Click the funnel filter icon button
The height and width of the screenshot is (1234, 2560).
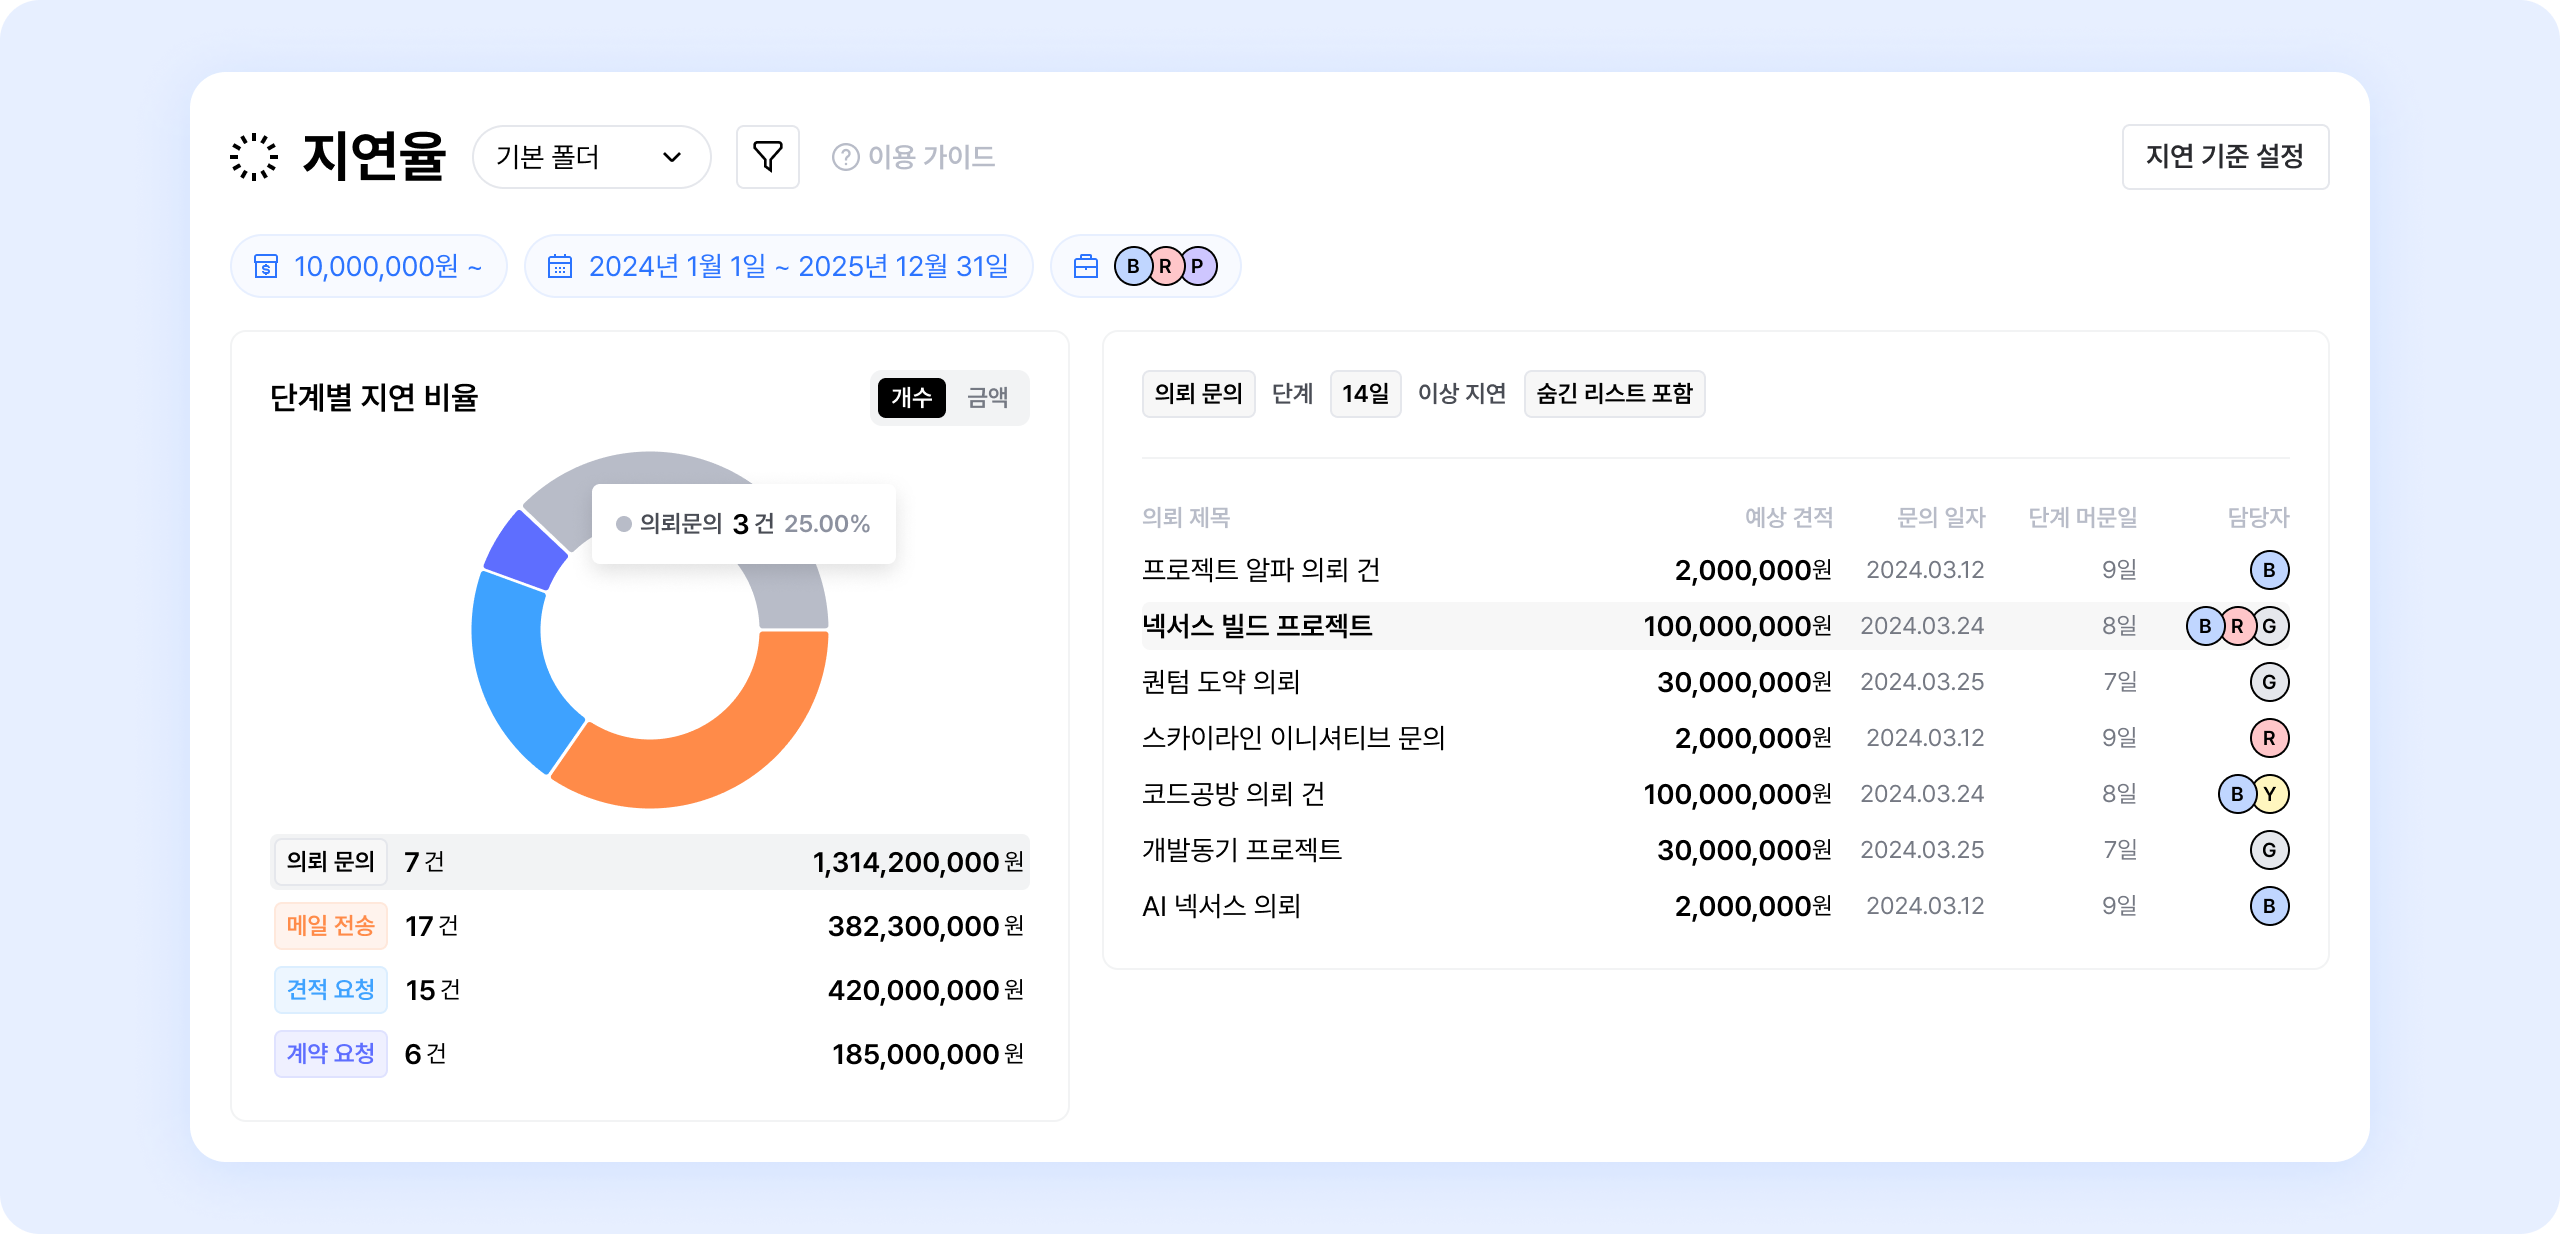click(767, 157)
